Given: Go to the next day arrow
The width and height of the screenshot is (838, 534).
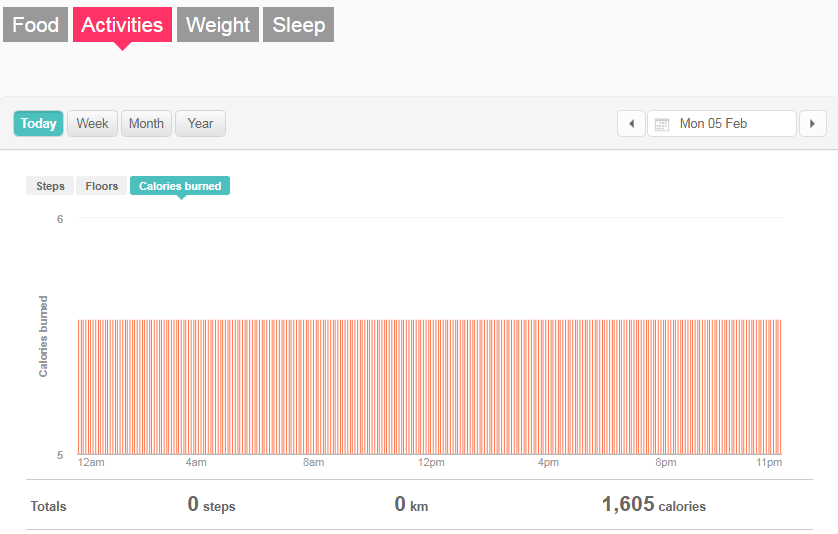Looking at the screenshot, I should coord(812,124).
